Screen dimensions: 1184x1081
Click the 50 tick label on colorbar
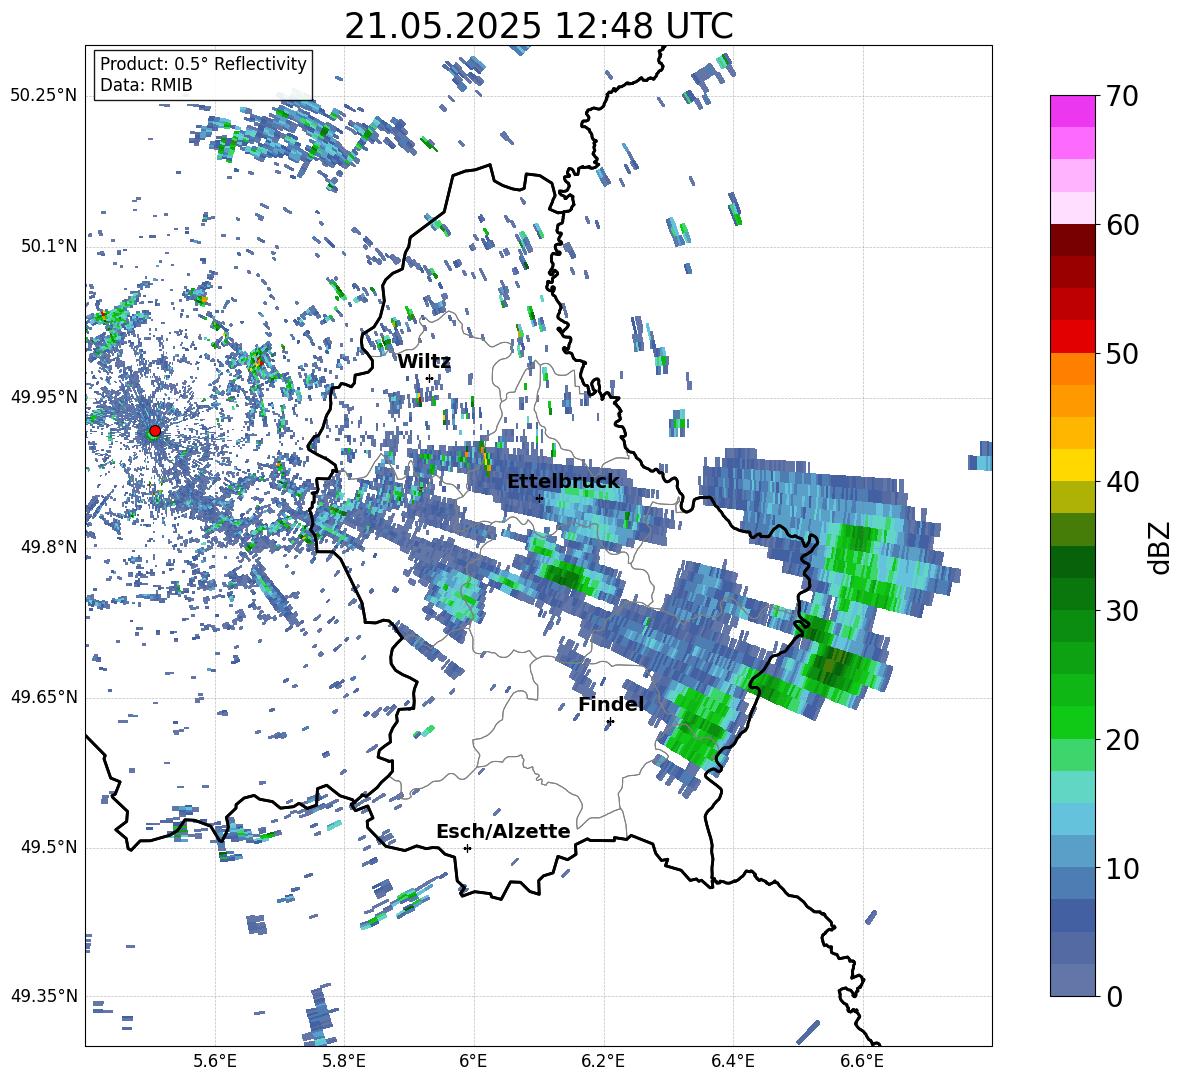point(1122,353)
